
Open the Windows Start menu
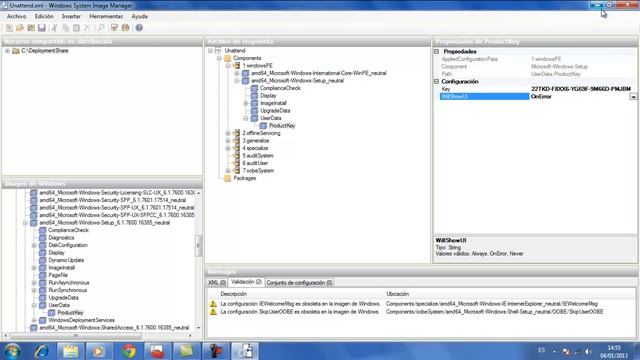[12, 351]
